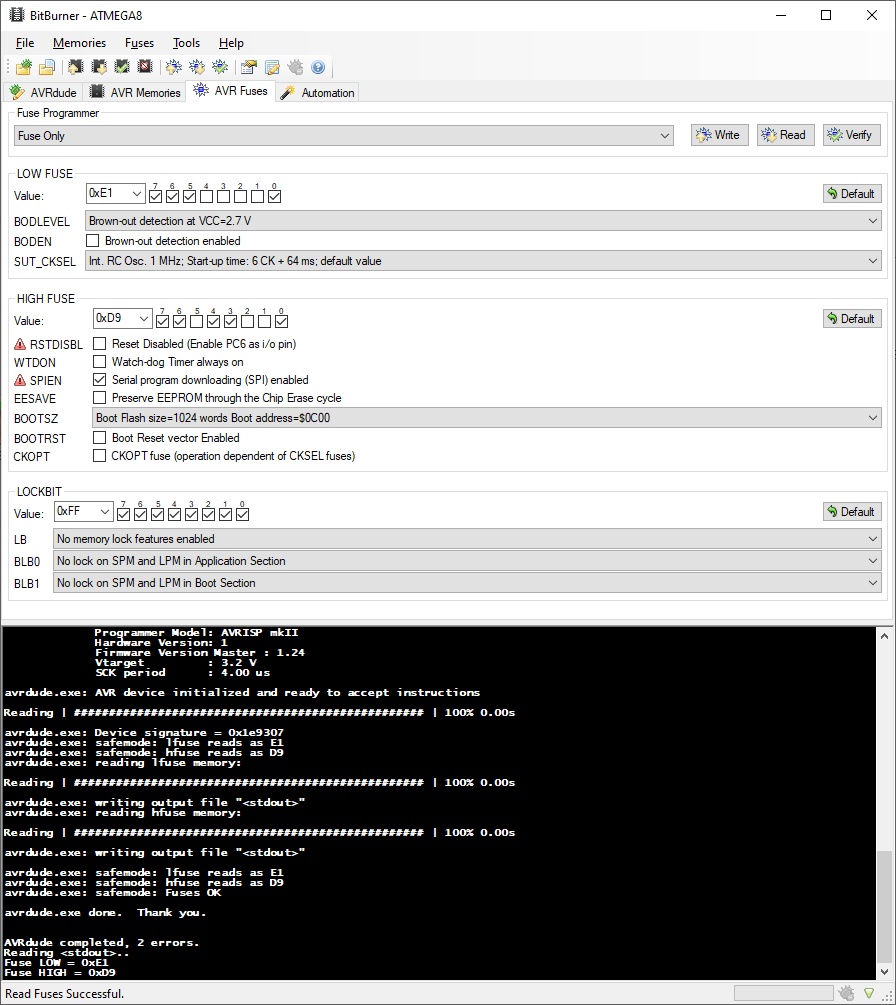Reset LOW FUSE with Default button
The width and height of the screenshot is (896, 1005).
(852, 194)
